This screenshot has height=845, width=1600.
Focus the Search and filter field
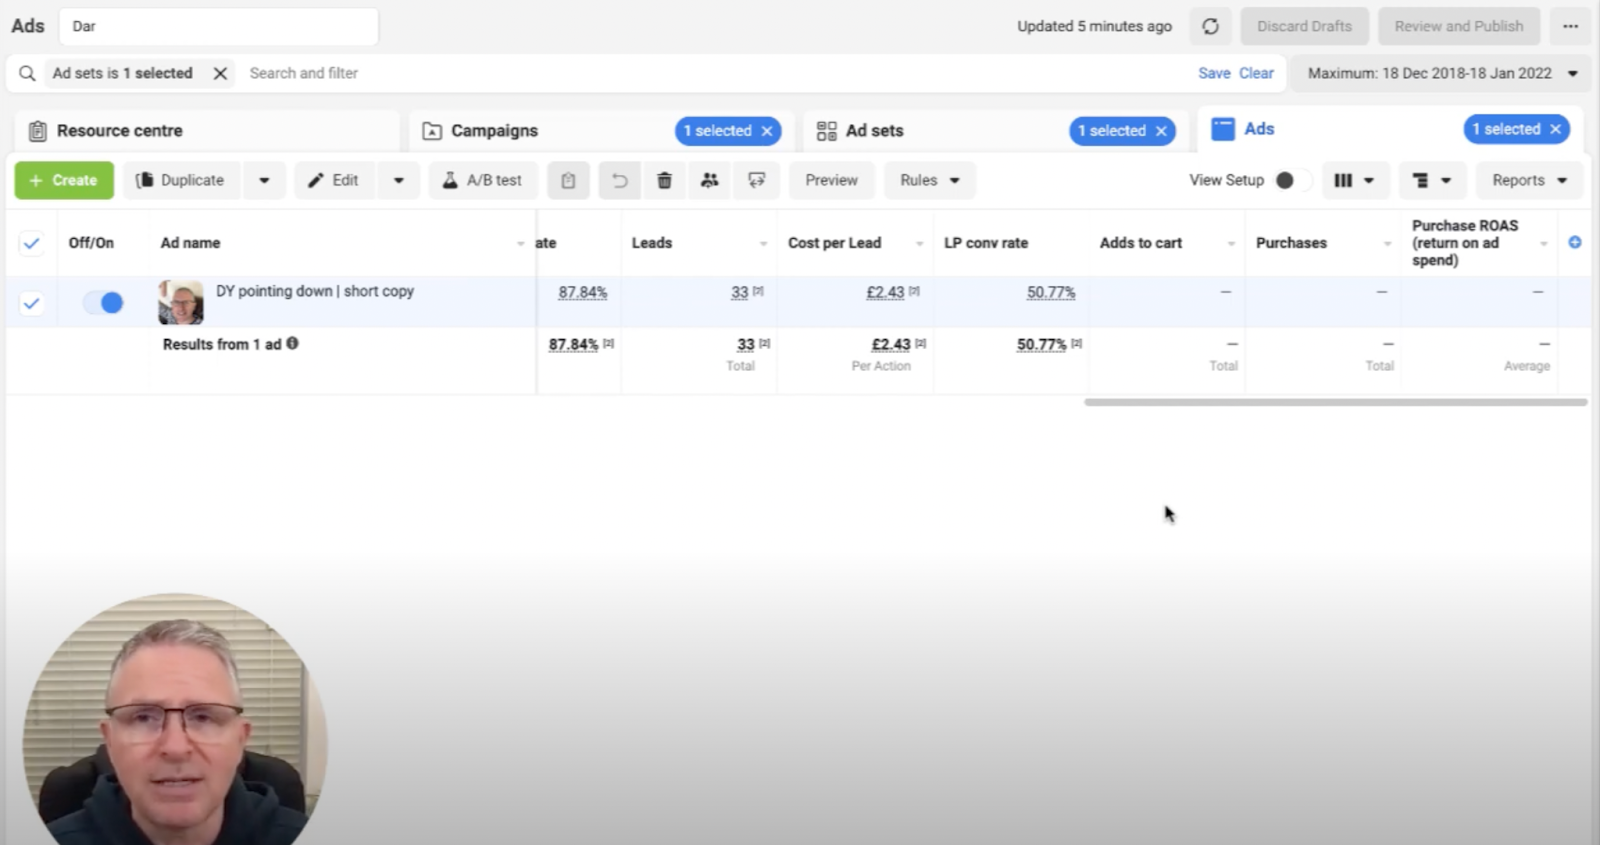pos(715,73)
